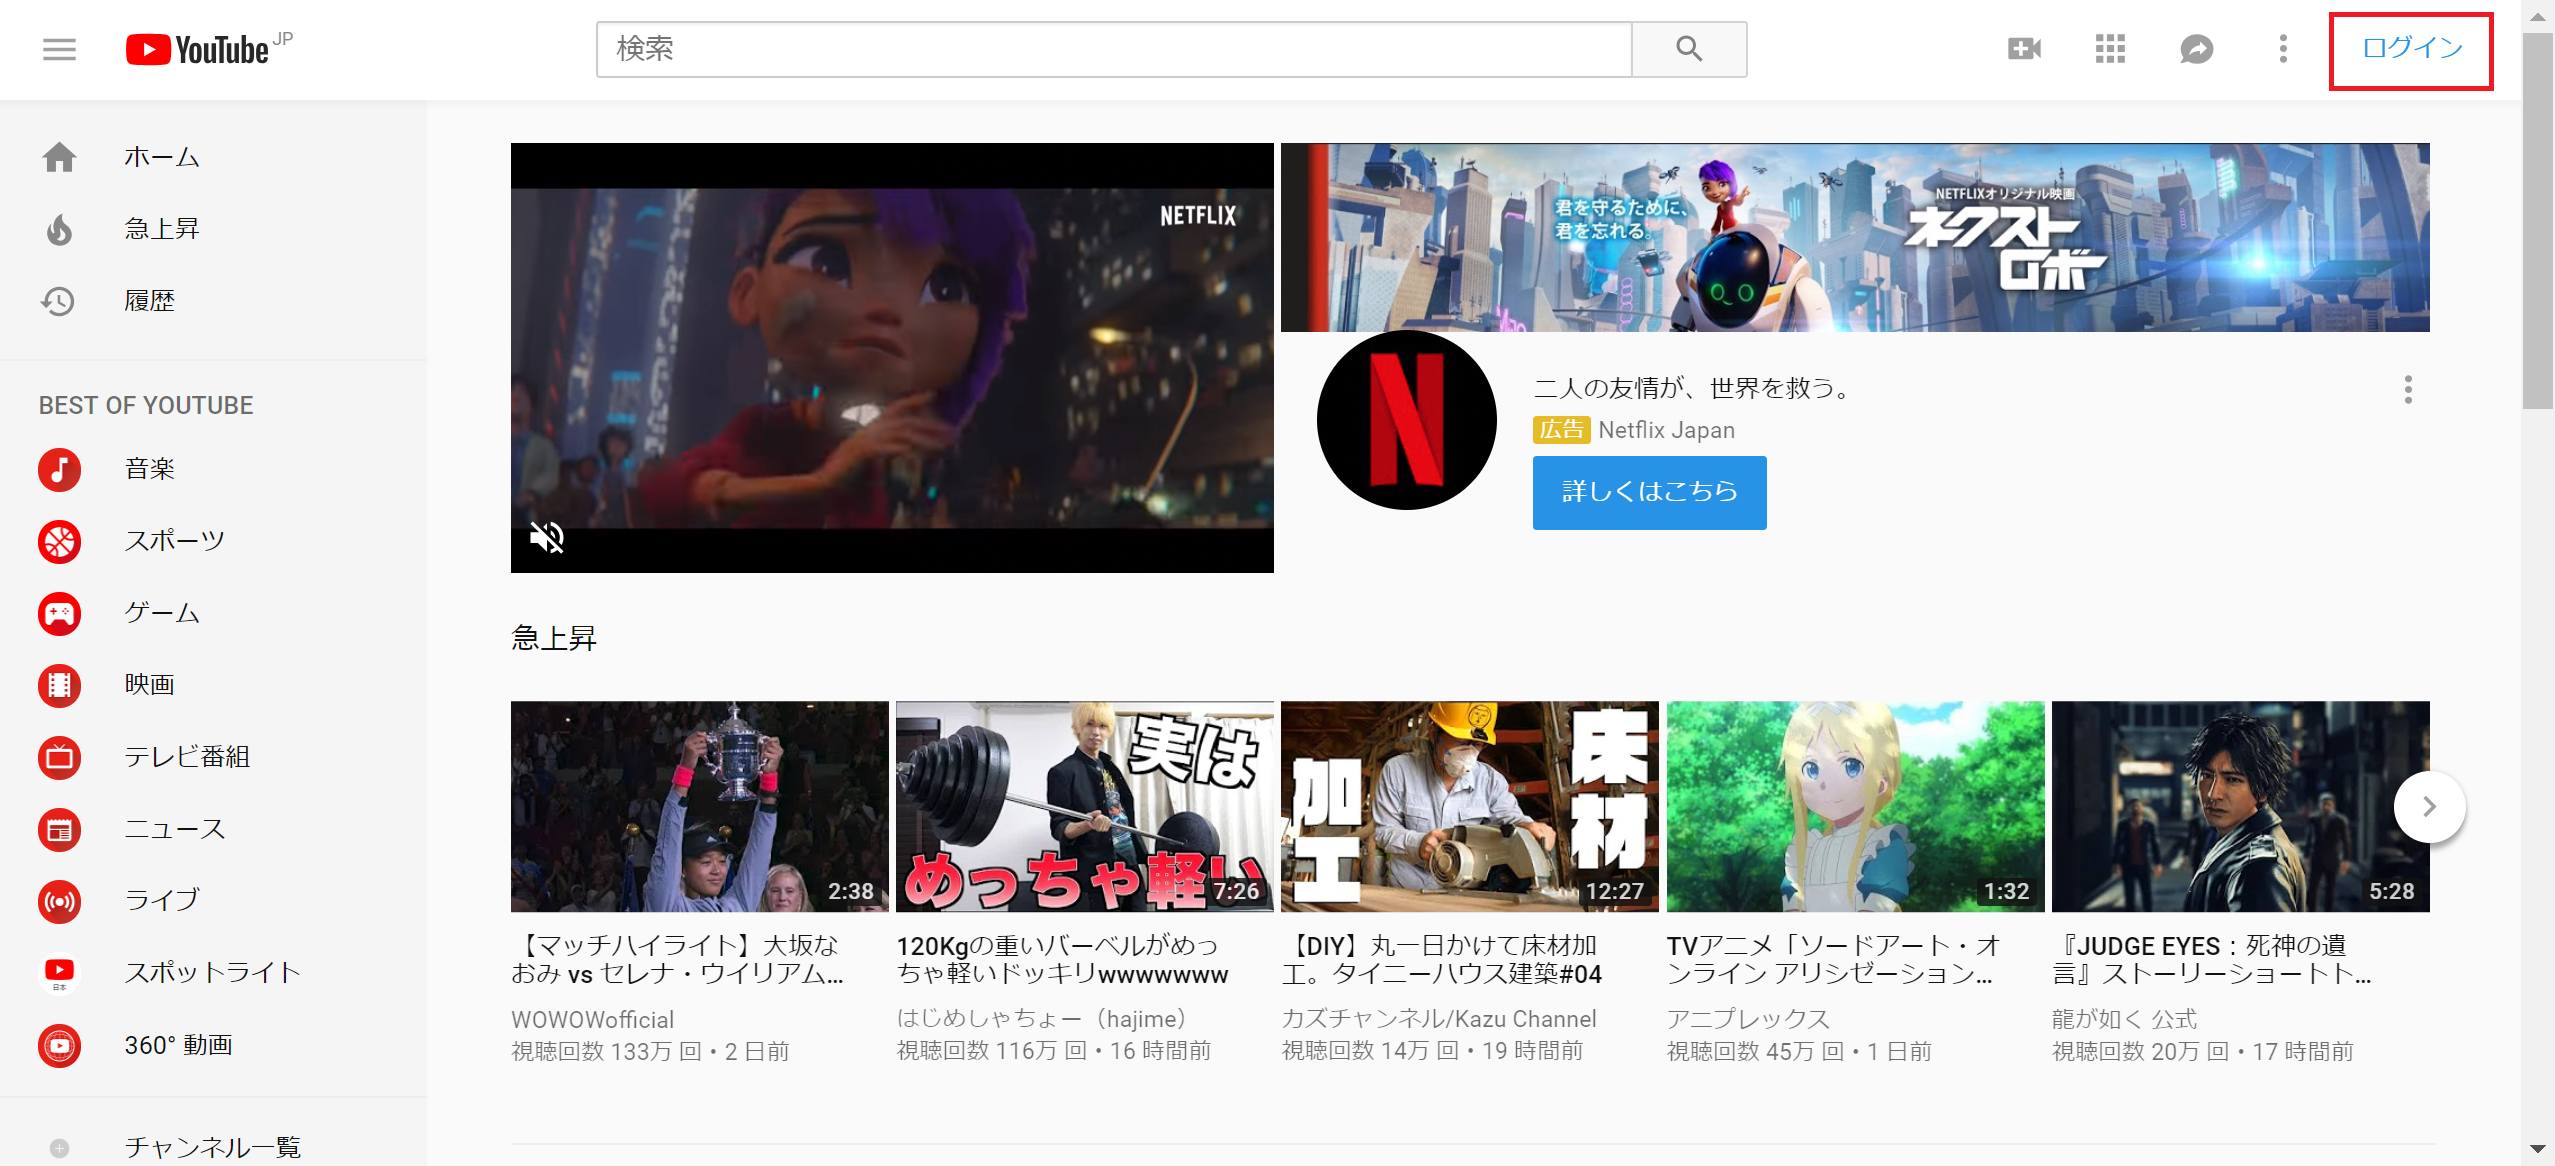Click the ログイン sign-in button

coord(2410,49)
